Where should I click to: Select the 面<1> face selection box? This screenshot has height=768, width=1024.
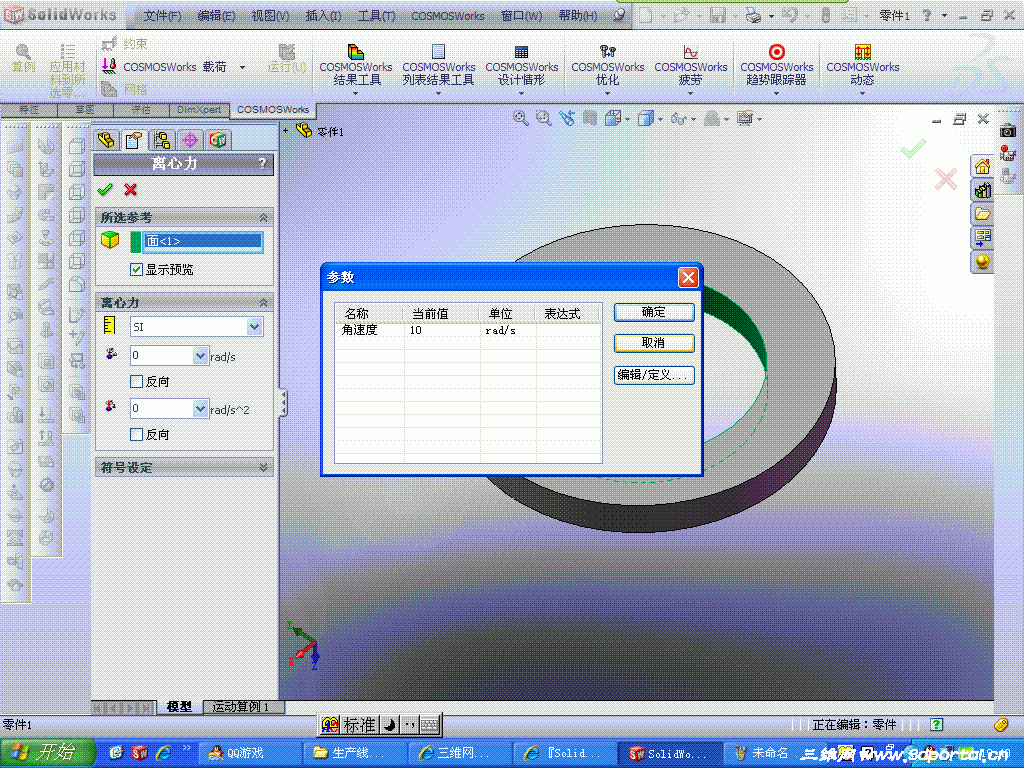click(x=203, y=241)
